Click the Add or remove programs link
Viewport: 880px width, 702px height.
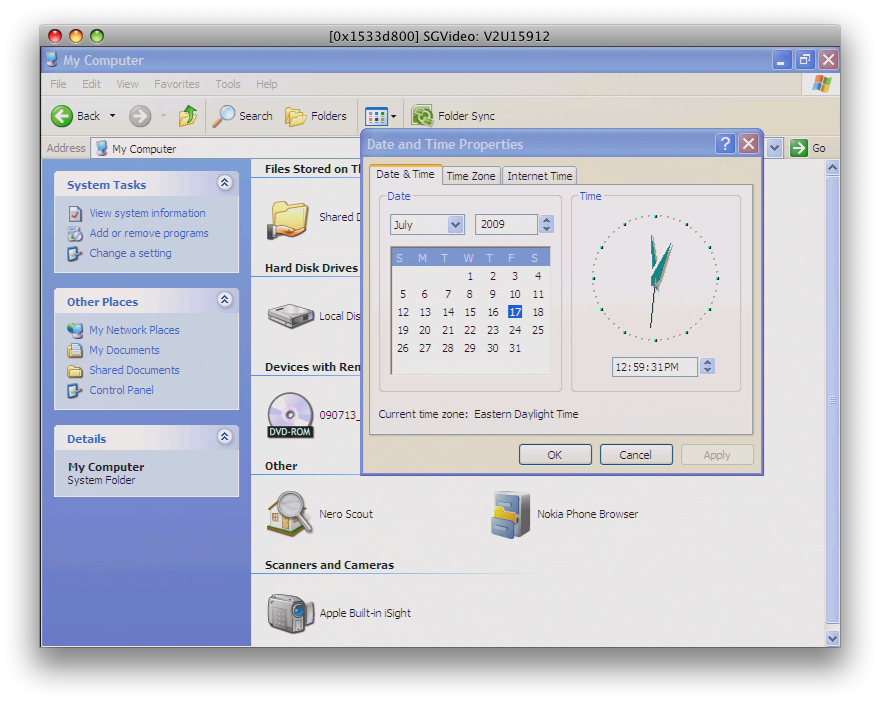point(148,233)
